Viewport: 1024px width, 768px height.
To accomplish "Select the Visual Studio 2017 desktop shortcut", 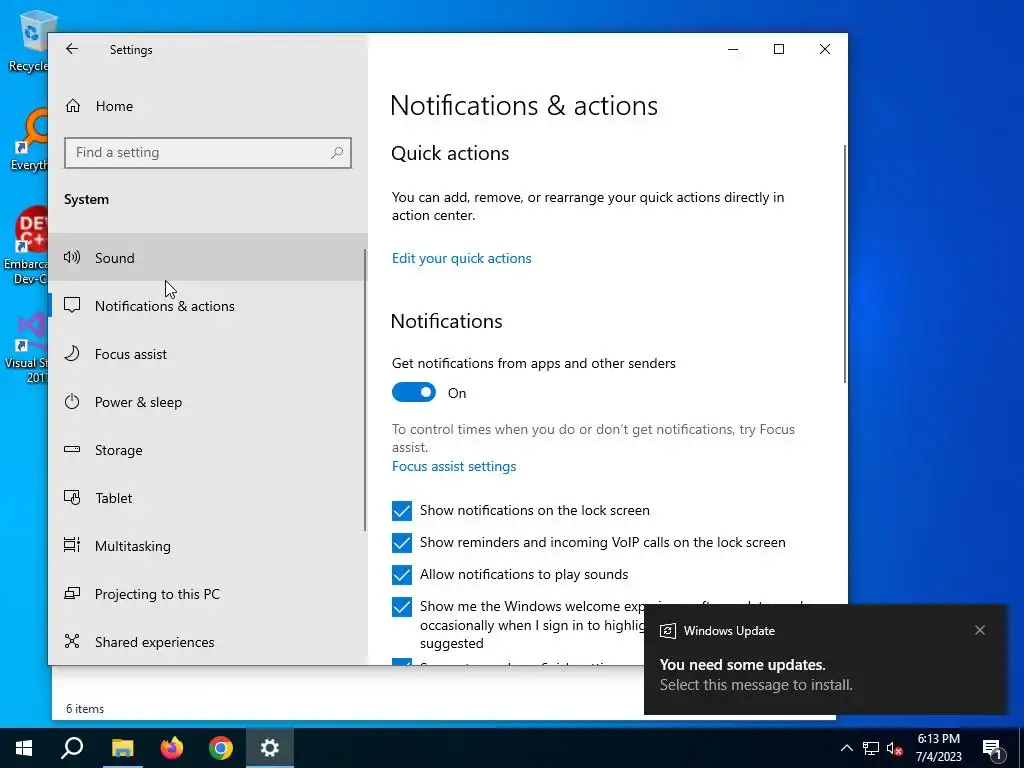I will pyautogui.click(x=26, y=349).
